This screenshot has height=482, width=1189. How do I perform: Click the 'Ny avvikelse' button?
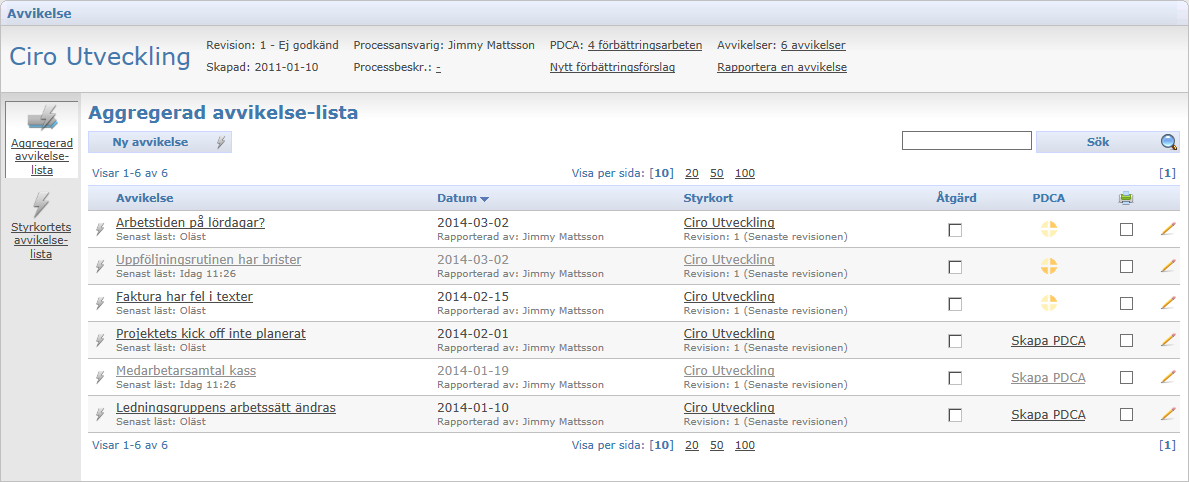(160, 142)
